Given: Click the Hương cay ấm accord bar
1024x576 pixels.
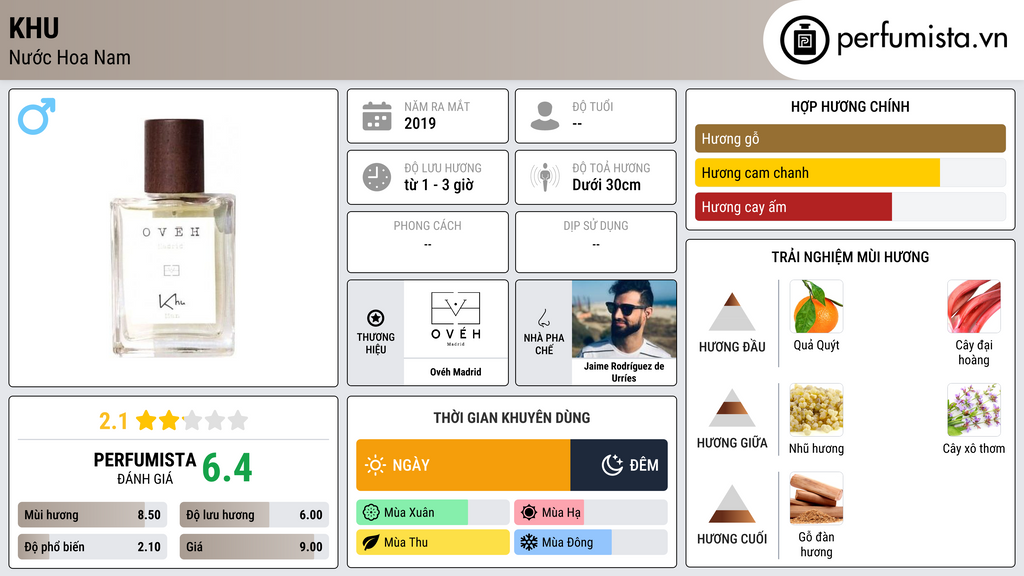Looking at the screenshot, I should (x=850, y=207).
